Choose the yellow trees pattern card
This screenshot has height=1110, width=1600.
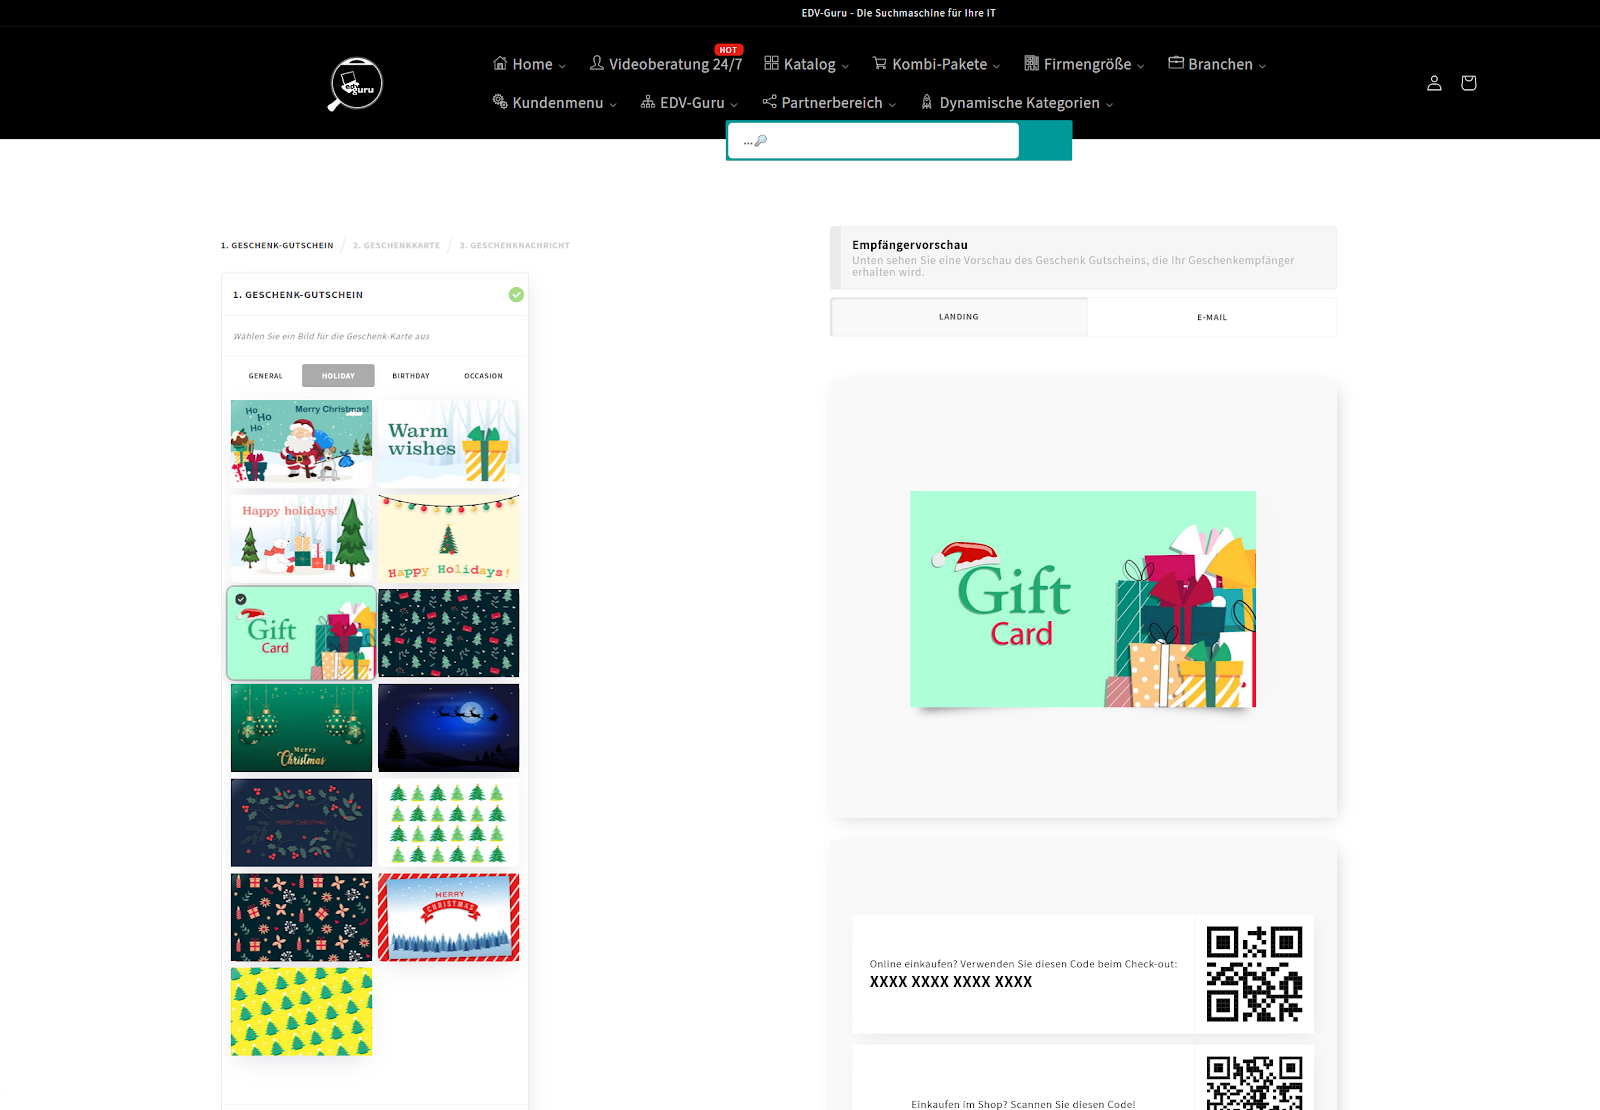[301, 1012]
